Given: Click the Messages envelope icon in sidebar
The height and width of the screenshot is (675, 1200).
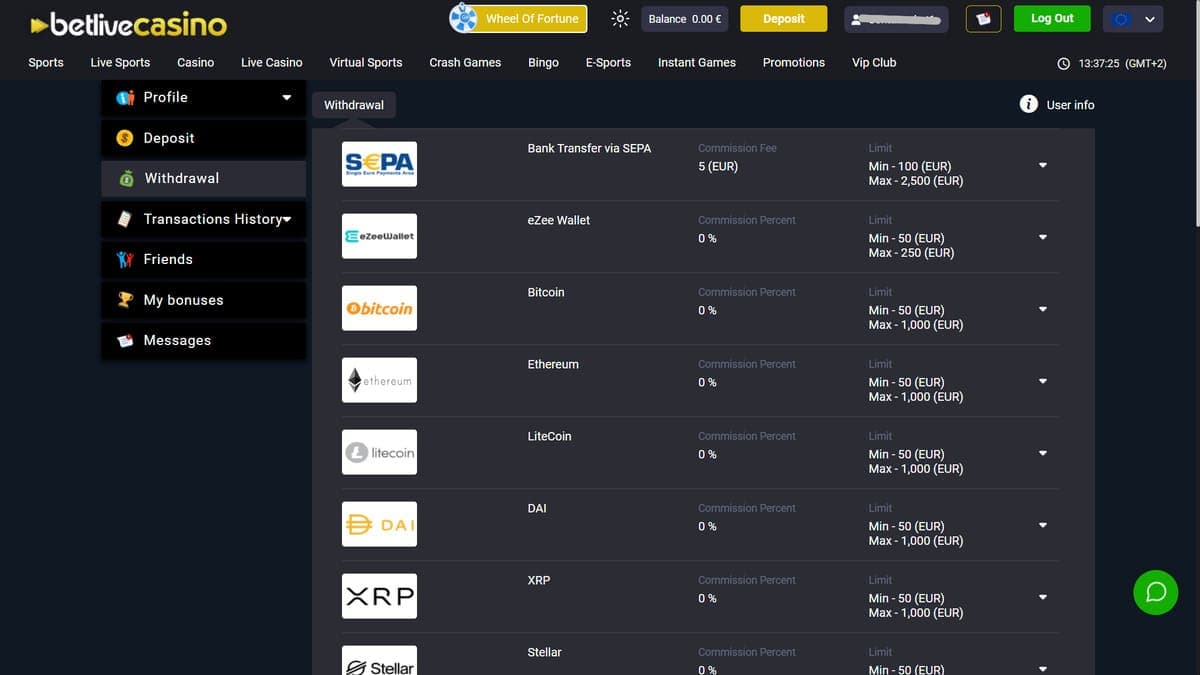Looking at the screenshot, I should tap(125, 340).
